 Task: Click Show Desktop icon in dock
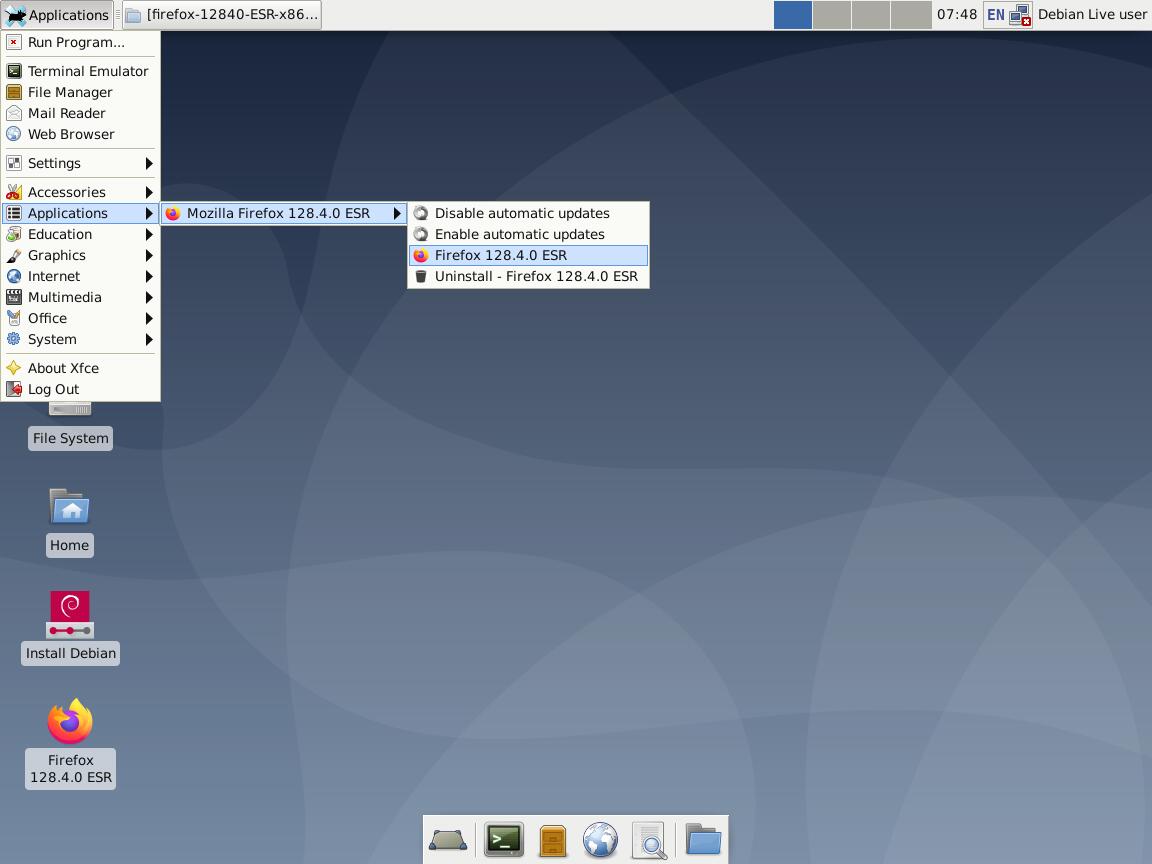(447, 840)
